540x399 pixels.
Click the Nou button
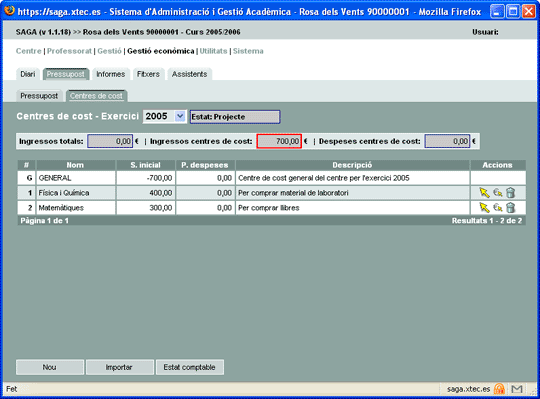coord(50,367)
